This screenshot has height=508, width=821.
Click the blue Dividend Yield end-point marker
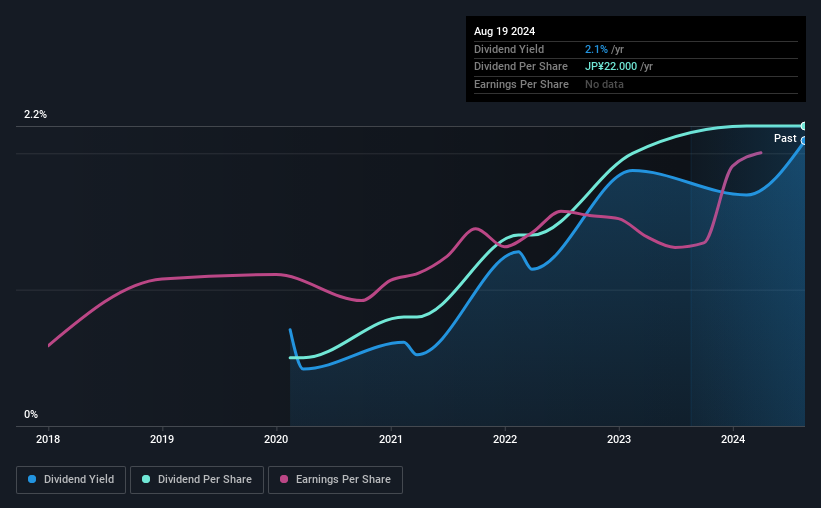pyautogui.click(x=803, y=141)
